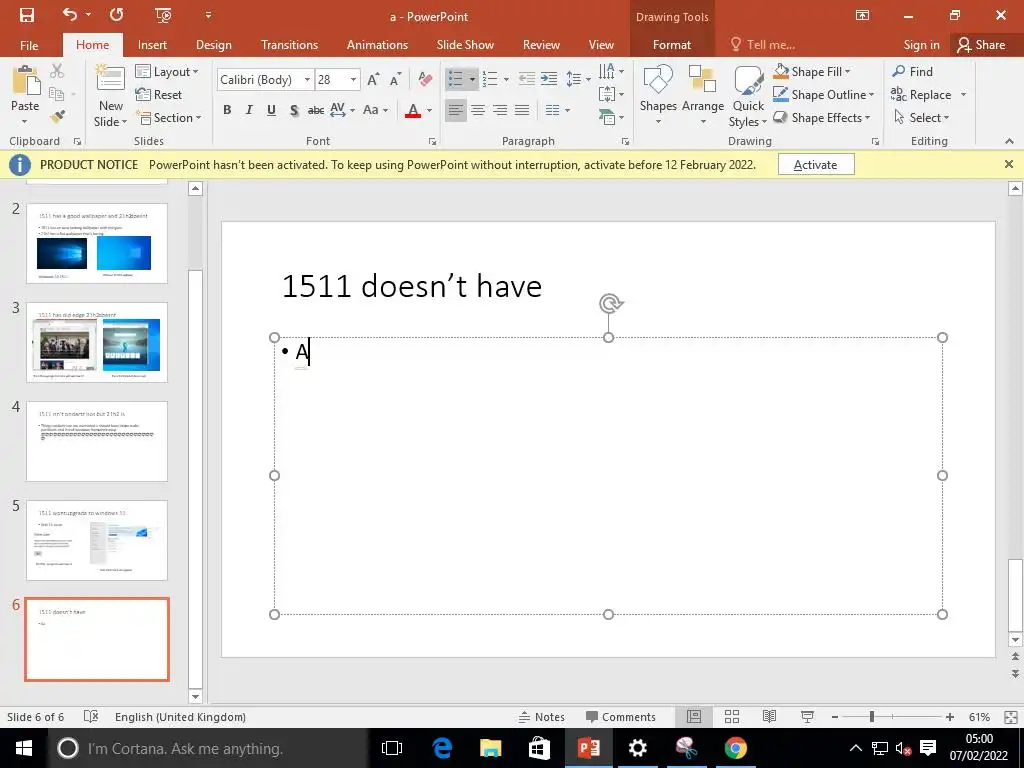Increase list indent level
1024x768 pixels.
point(549,79)
